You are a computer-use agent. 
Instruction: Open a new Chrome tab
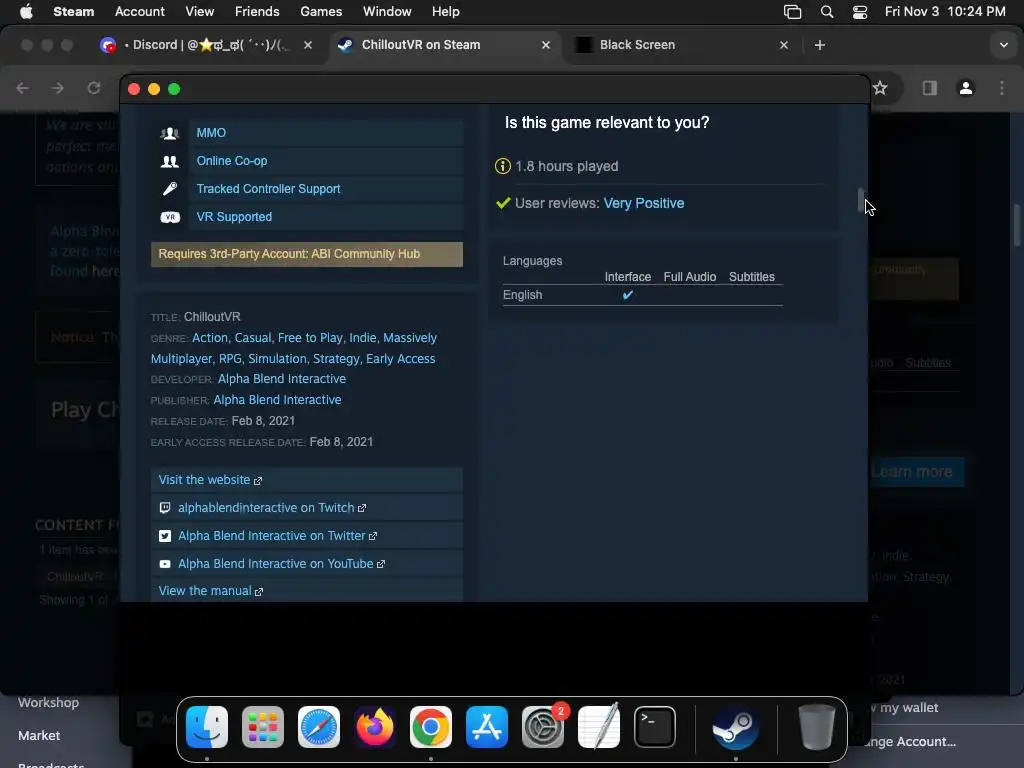click(820, 45)
